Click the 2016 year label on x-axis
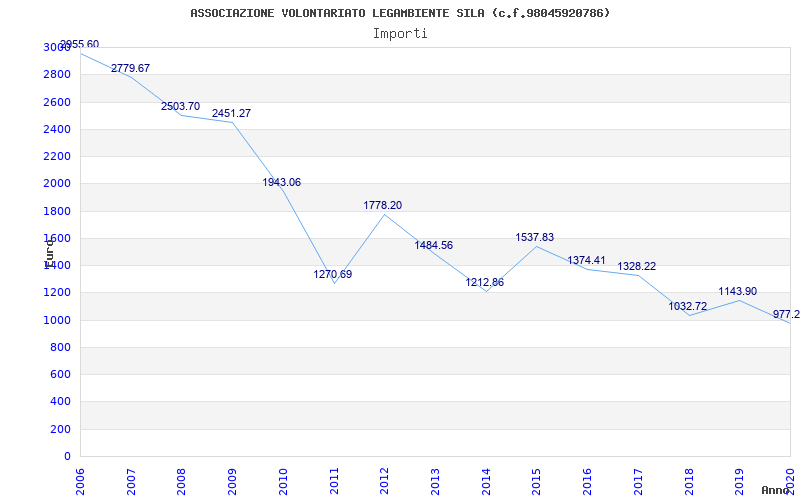 pos(587,482)
